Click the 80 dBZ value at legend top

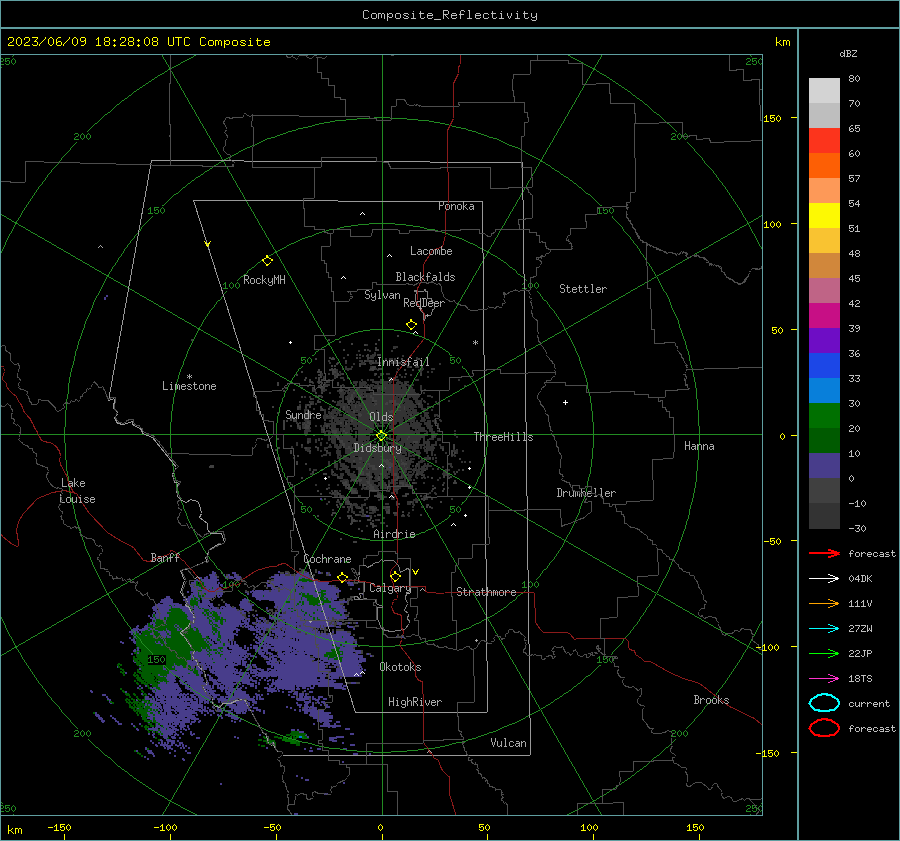point(854,79)
